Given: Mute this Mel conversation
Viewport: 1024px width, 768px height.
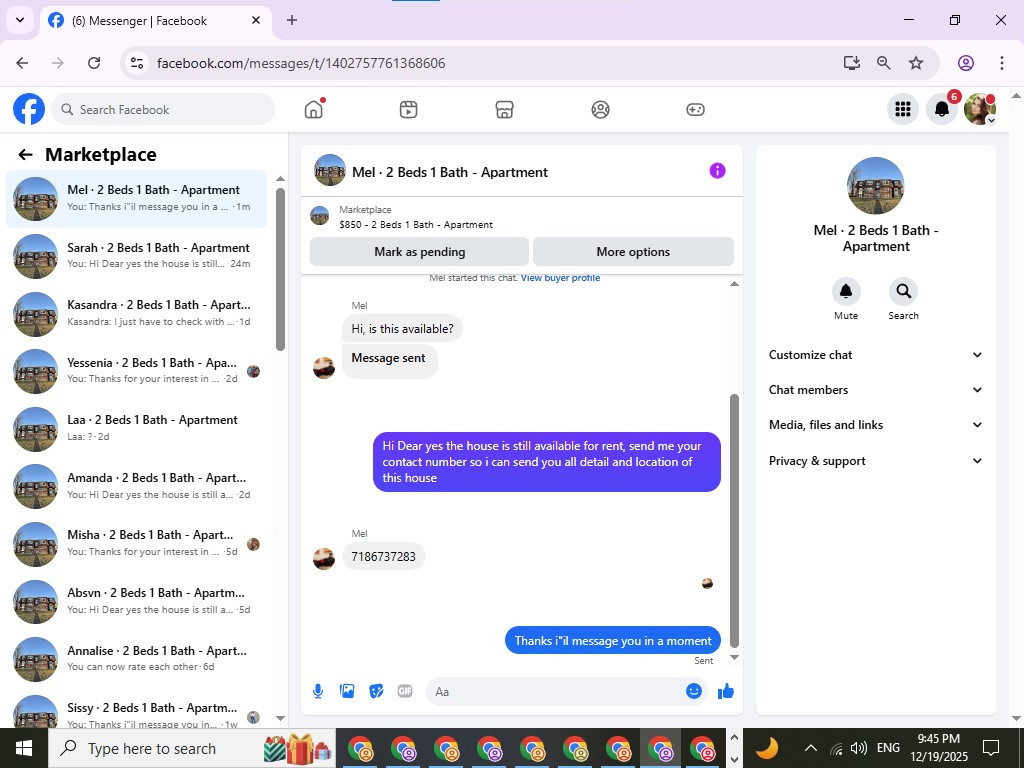Looking at the screenshot, I should pos(846,291).
